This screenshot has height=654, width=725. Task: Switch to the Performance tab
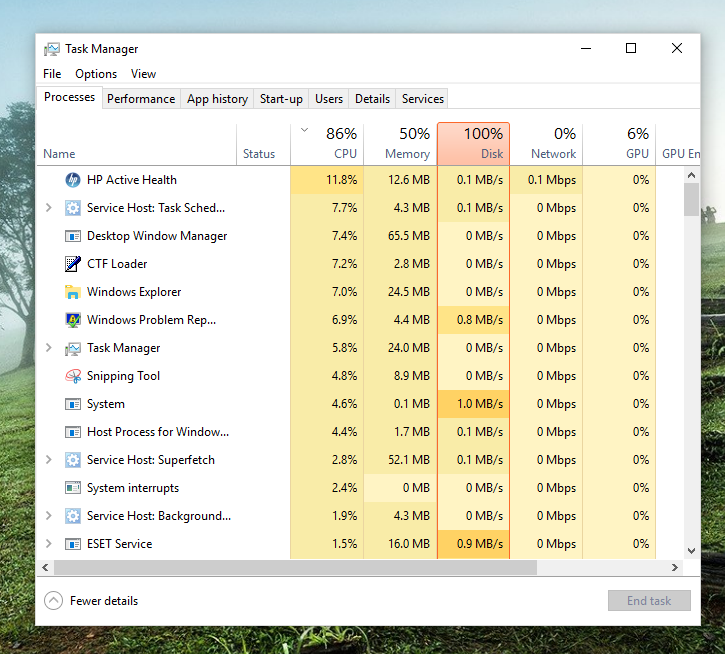pos(141,99)
